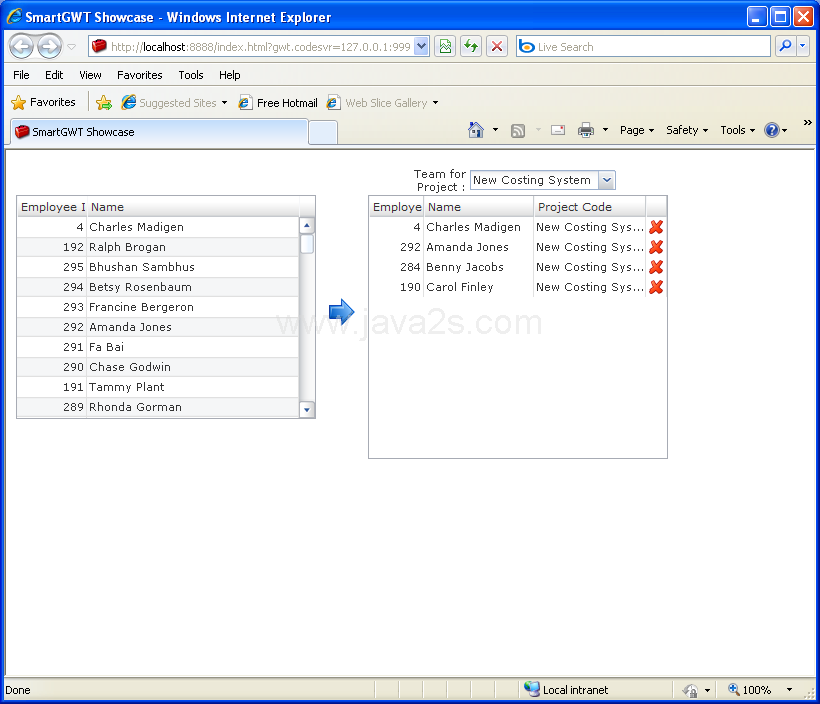The height and width of the screenshot is (704, 820).
Task: Open the zoom level dropdown arrow
Action: click(789, 690)
